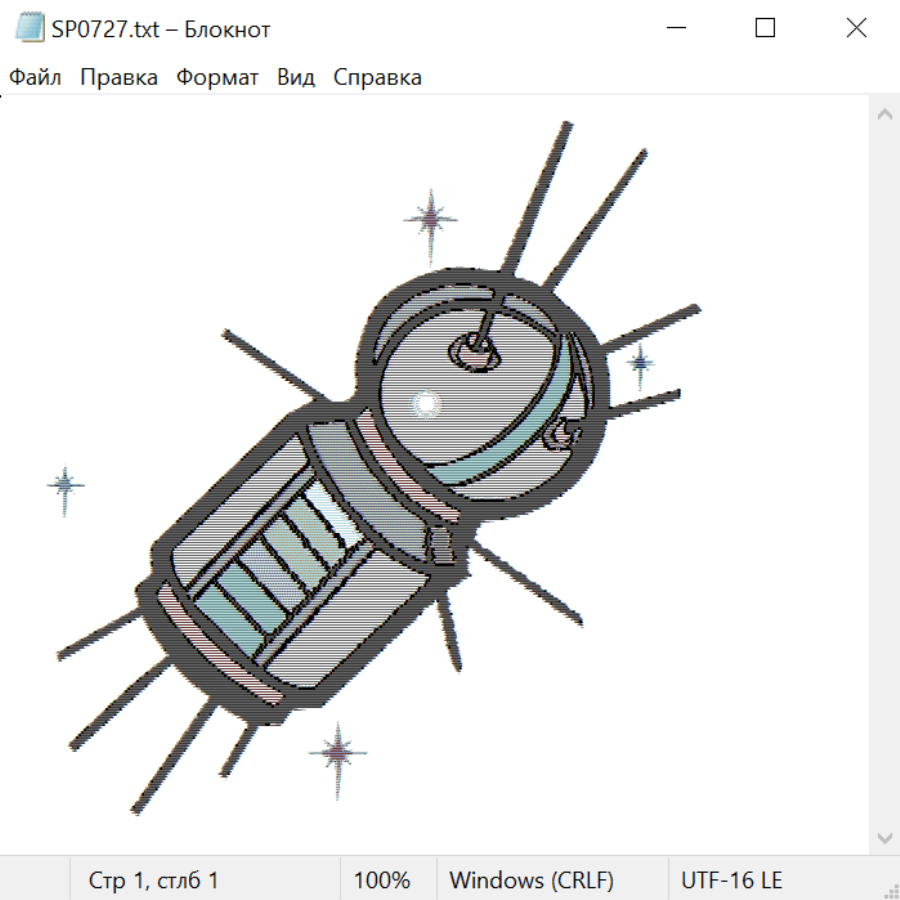Click the scroll up arrow
900x900 pixels.
(x=884, y=115)
